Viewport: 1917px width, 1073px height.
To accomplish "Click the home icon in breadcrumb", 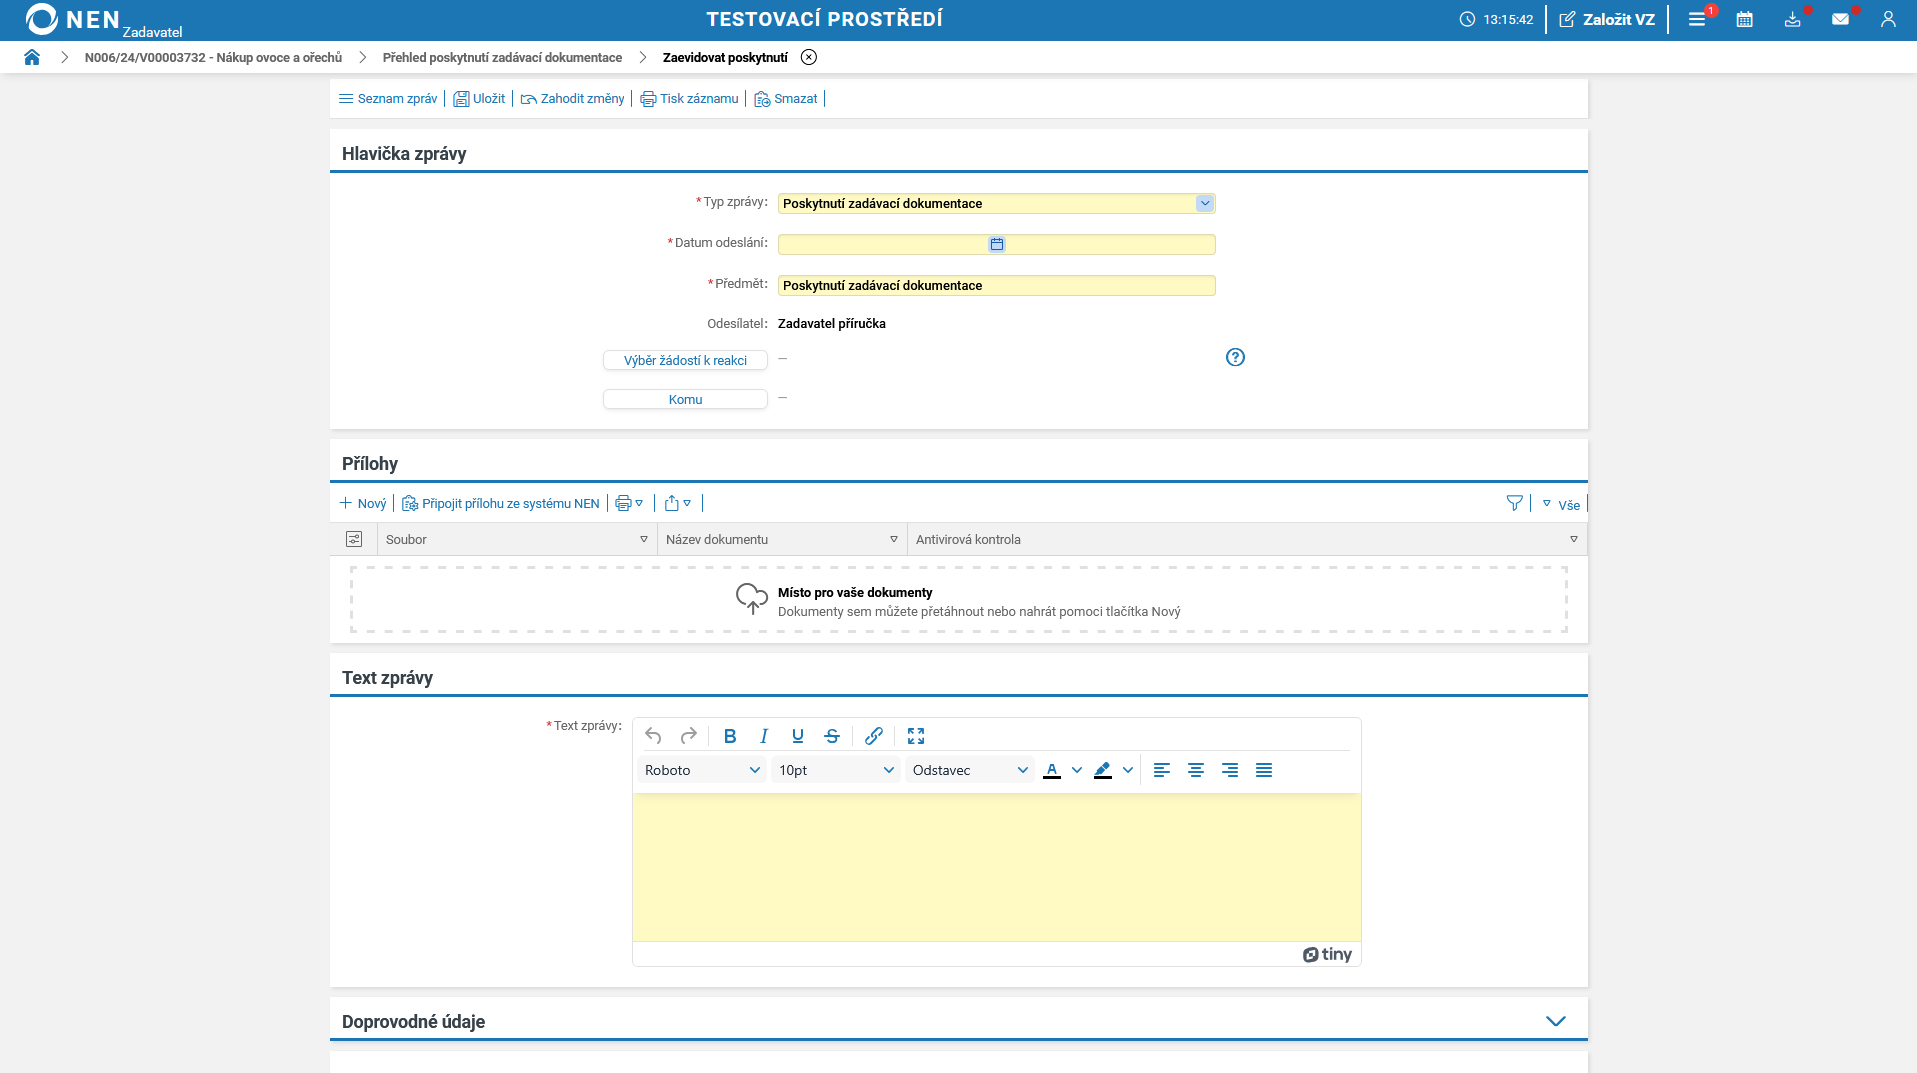I will click(x=32, y=58).
